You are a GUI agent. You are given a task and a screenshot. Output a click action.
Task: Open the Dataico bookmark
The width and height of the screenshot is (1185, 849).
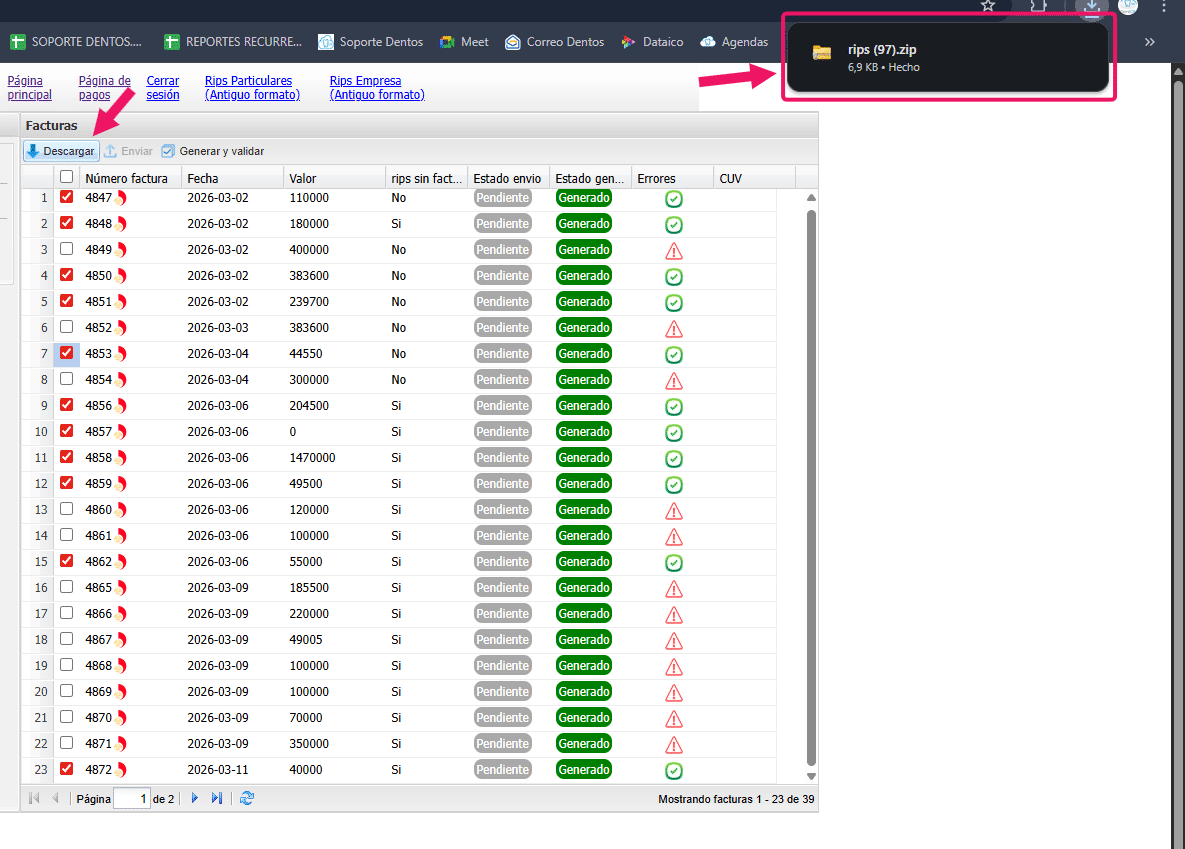pyautogui.click(x=652, y=42)
